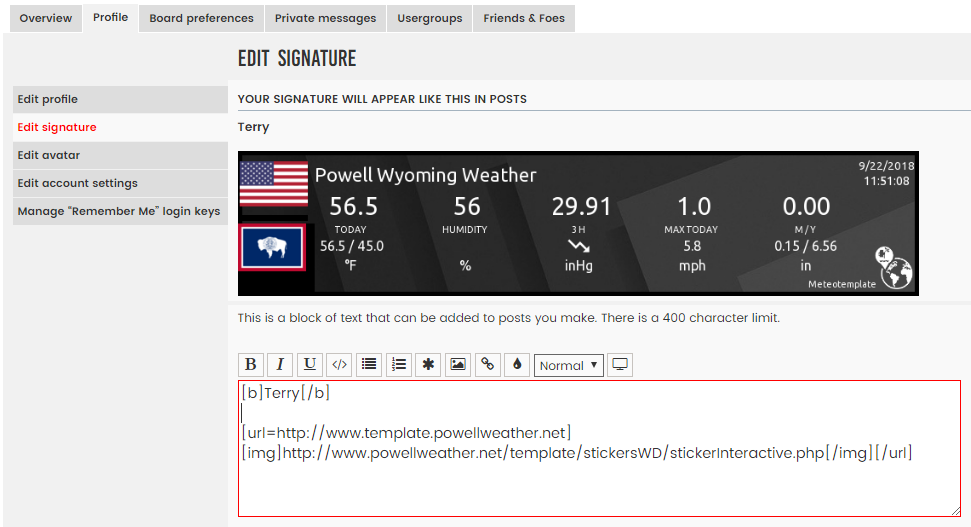The height and width of the screenshot is (527, 971).
Task: Insert URL link tag
Action: 488,365
